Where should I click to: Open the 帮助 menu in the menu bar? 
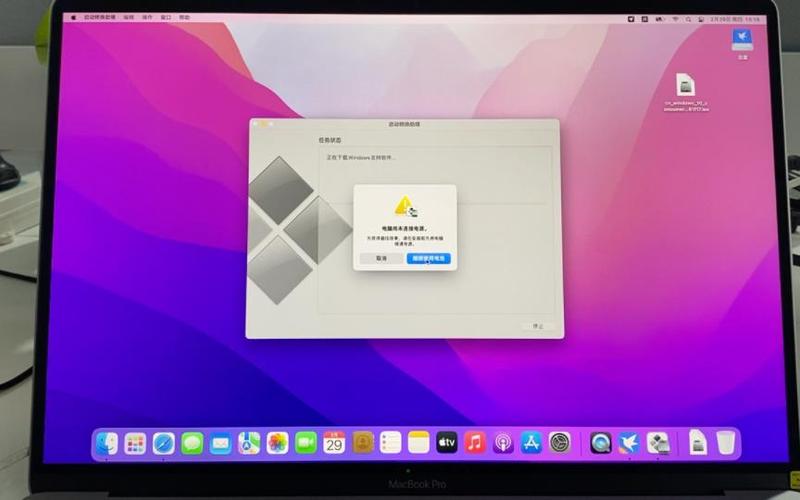[184, 17]
